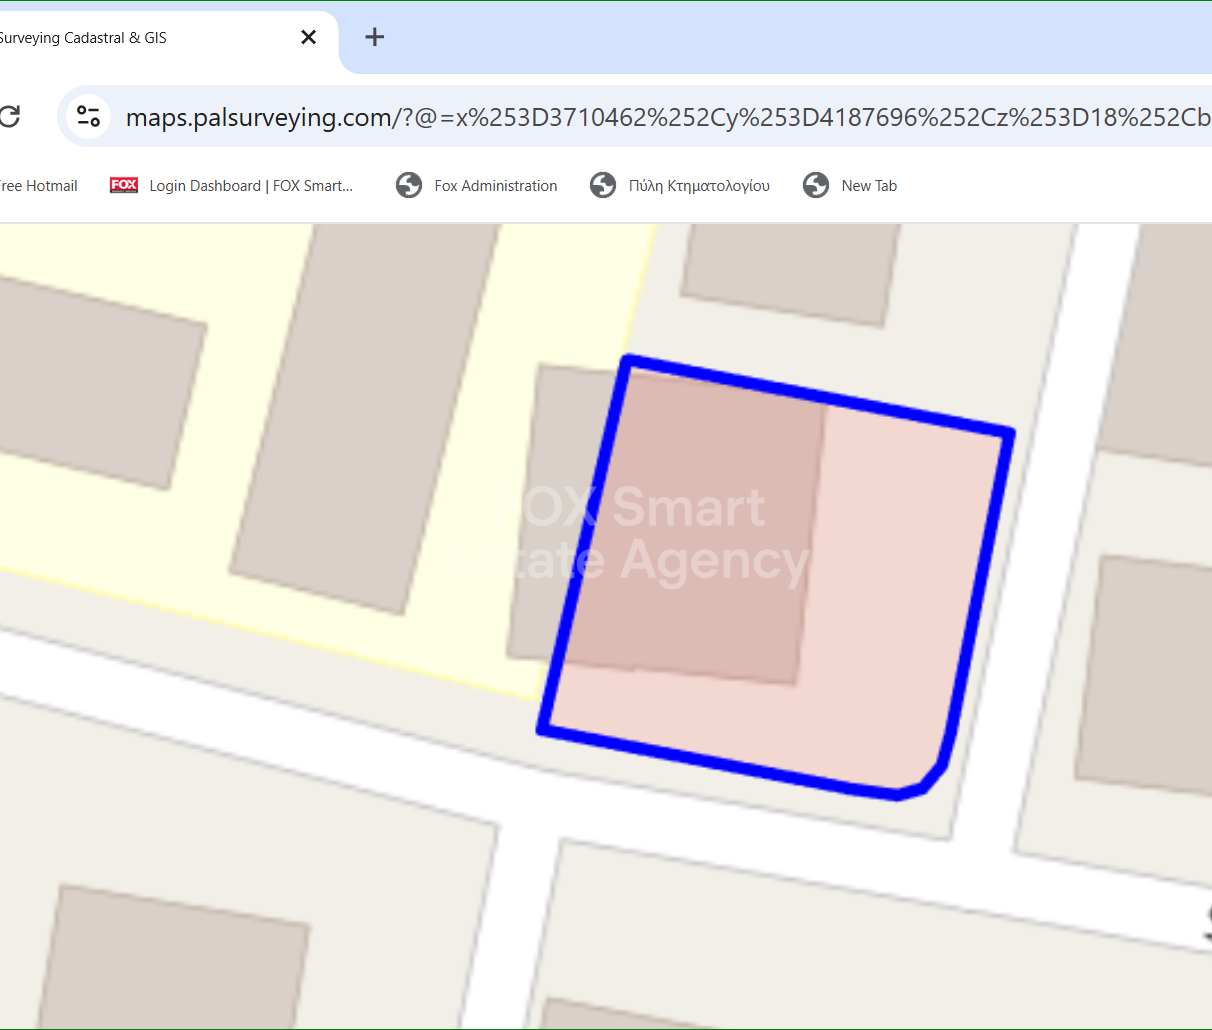Open the Free Hotmail bookmark

point(38,186)
